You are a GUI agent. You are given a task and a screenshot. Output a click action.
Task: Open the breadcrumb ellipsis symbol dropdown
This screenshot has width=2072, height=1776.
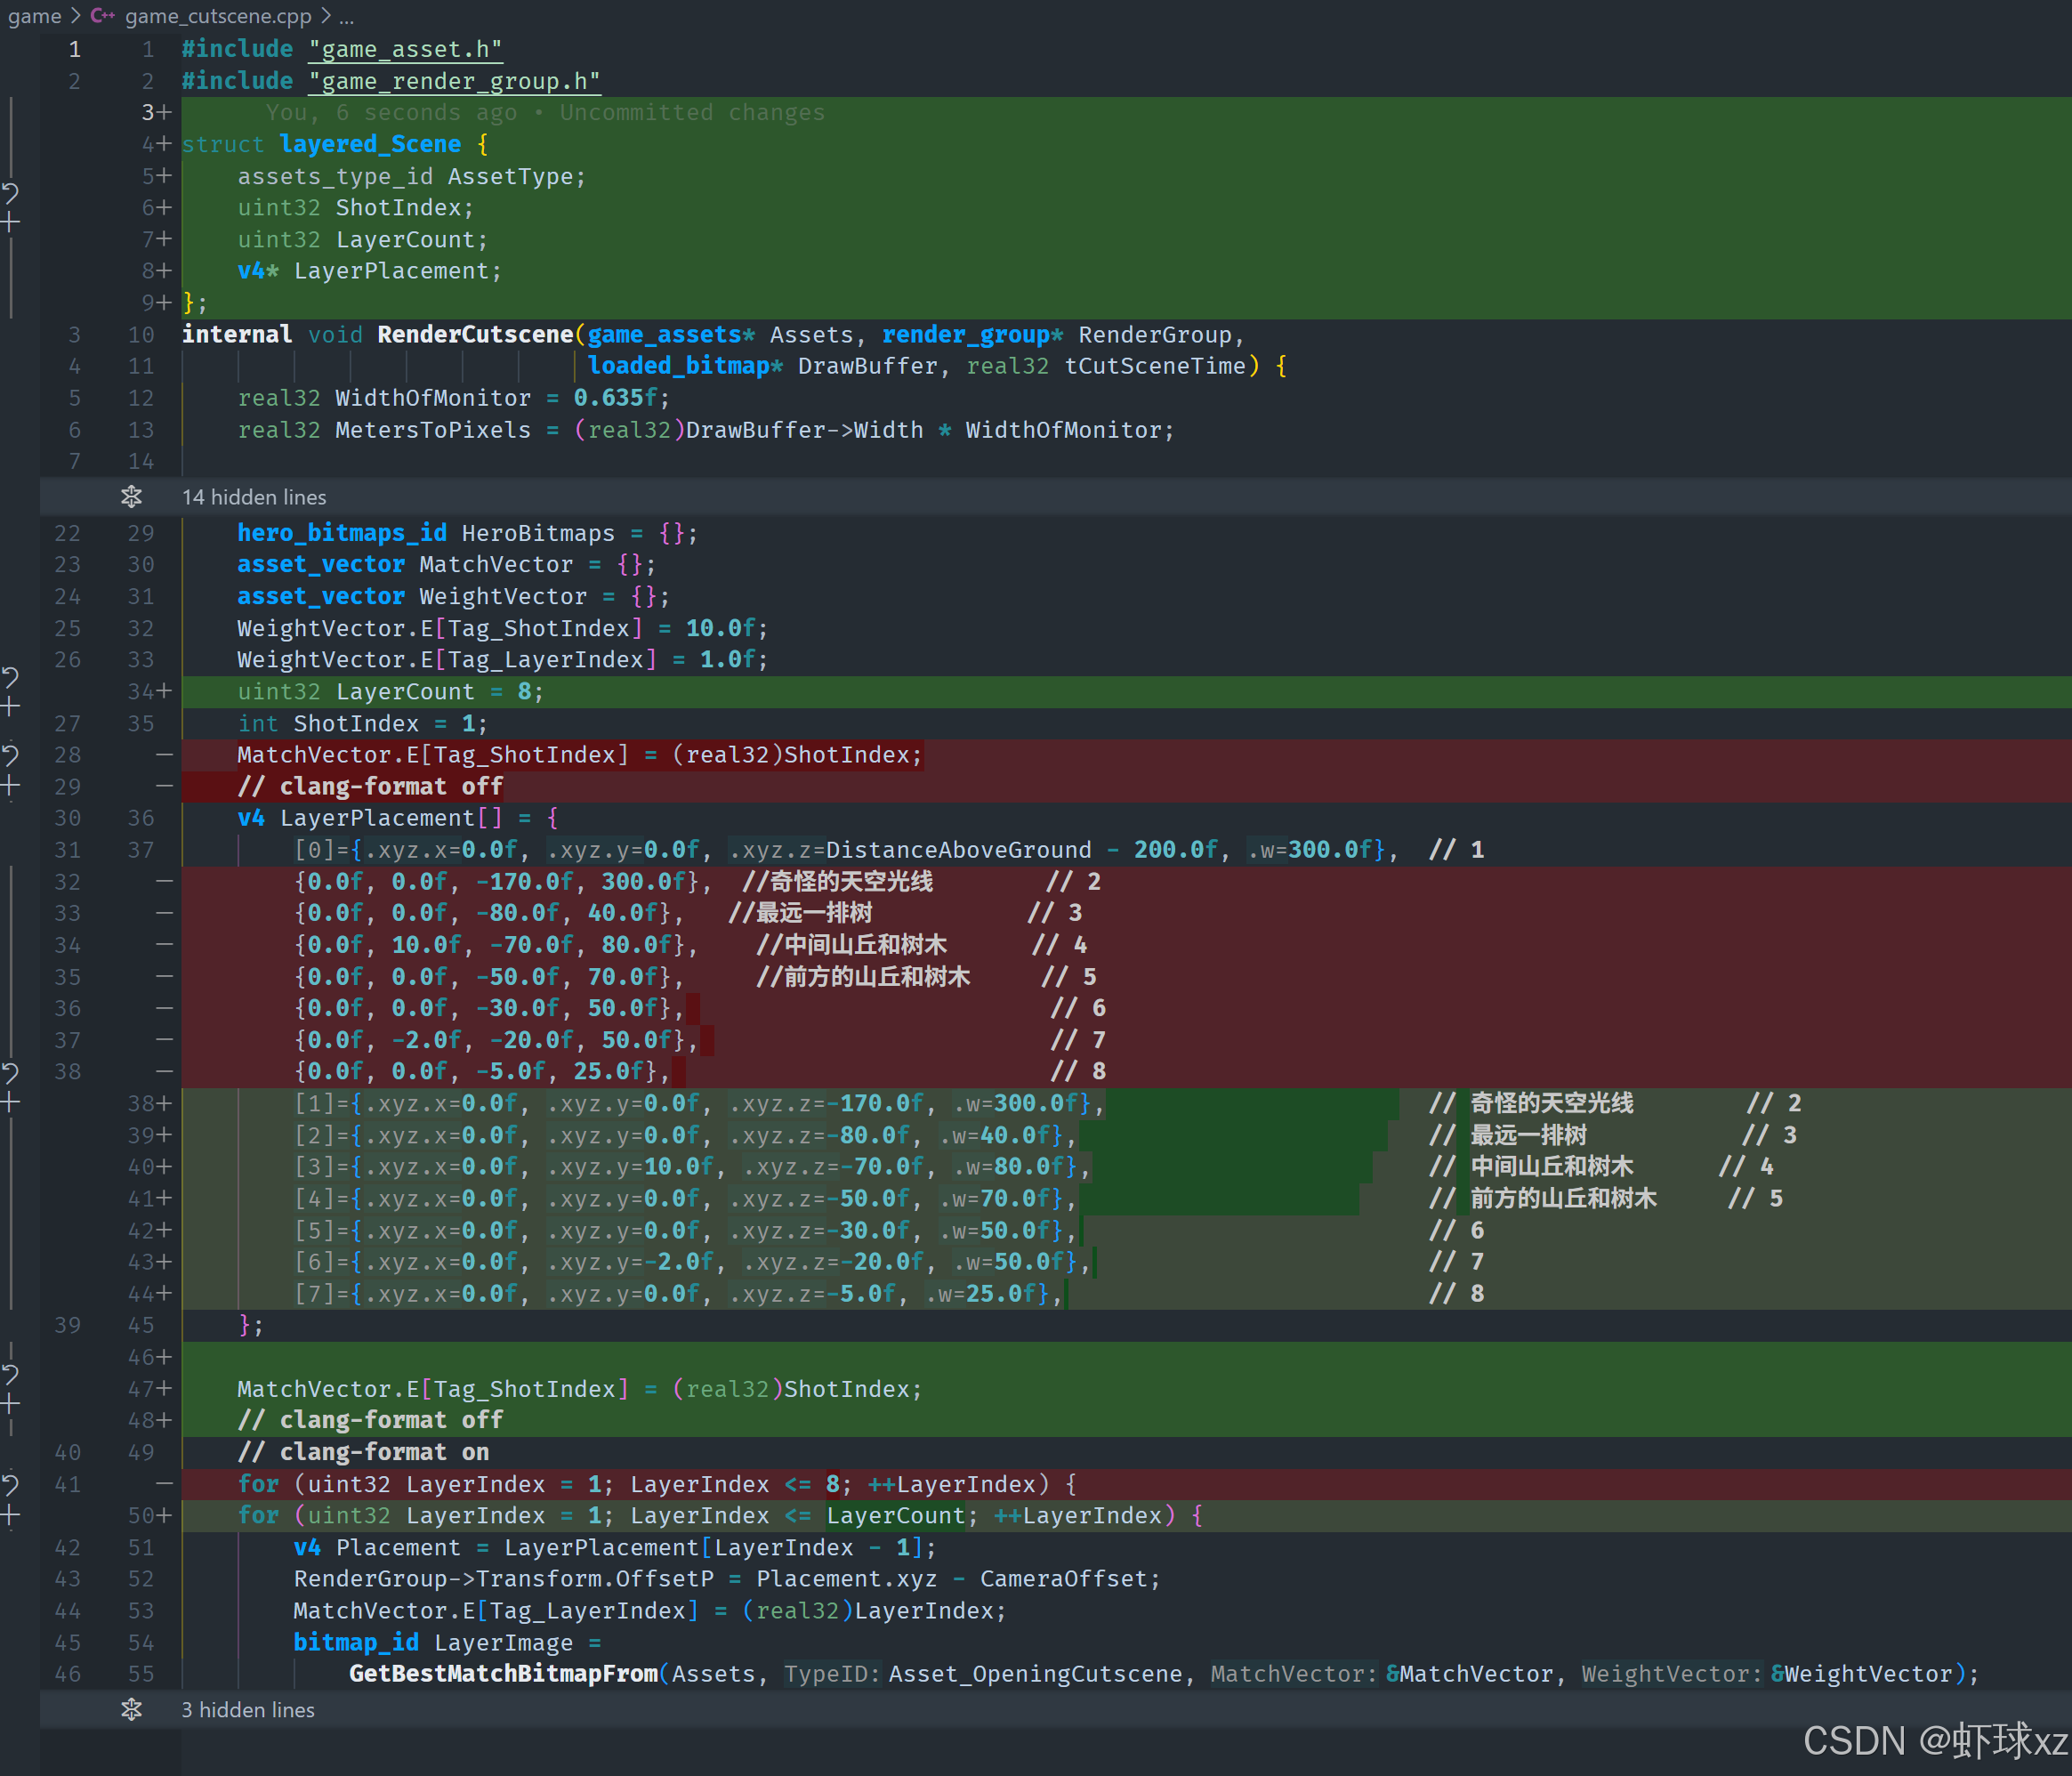pos(346,16)
